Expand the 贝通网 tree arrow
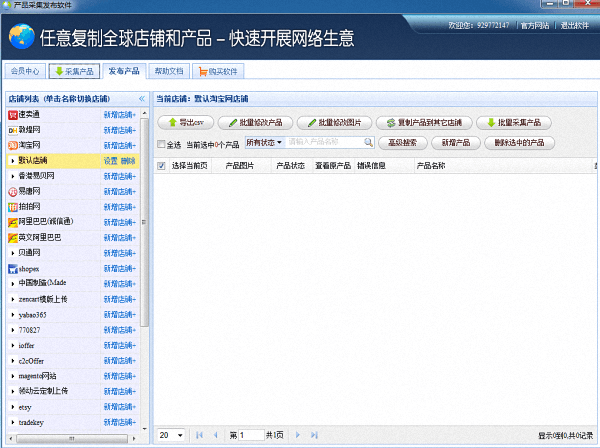The width and height of the screenshot is (600, 448). point(13,253)
